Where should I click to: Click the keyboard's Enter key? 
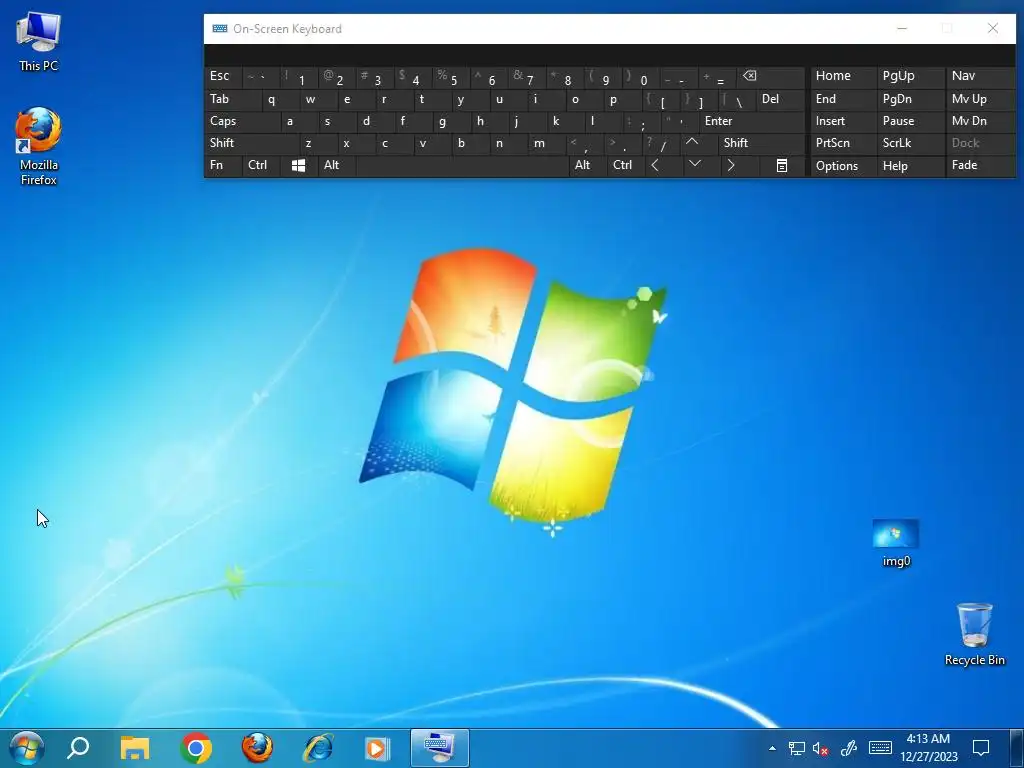click(x=752, y=121)
